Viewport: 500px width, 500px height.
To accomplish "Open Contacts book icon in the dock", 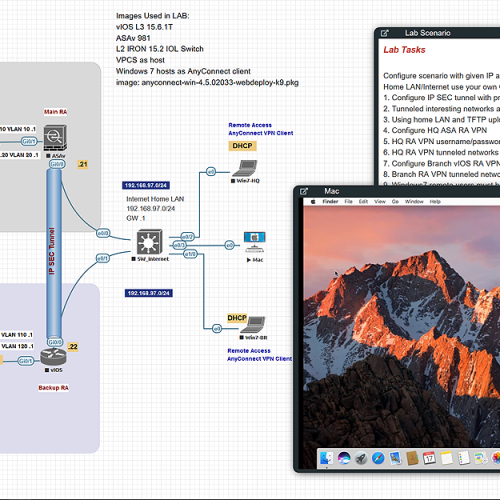I will (x=412, y=458).
